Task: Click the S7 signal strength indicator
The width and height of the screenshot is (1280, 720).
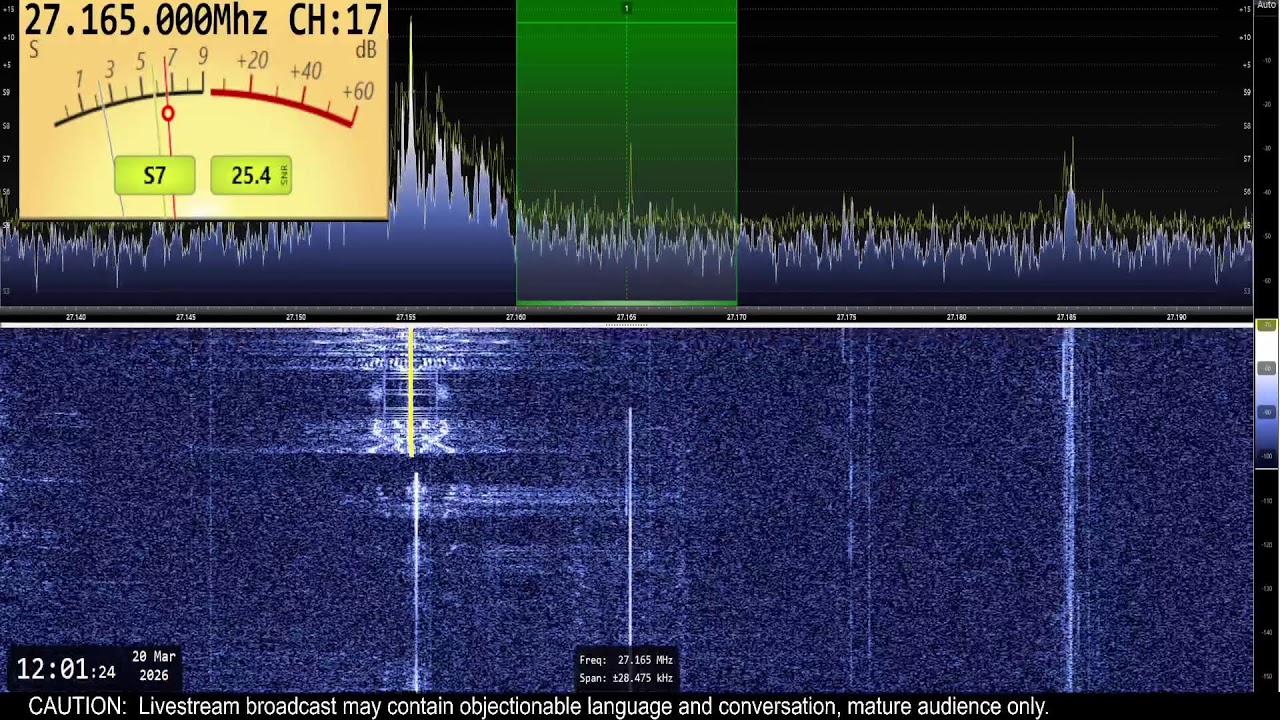Action: click(154, 176)
